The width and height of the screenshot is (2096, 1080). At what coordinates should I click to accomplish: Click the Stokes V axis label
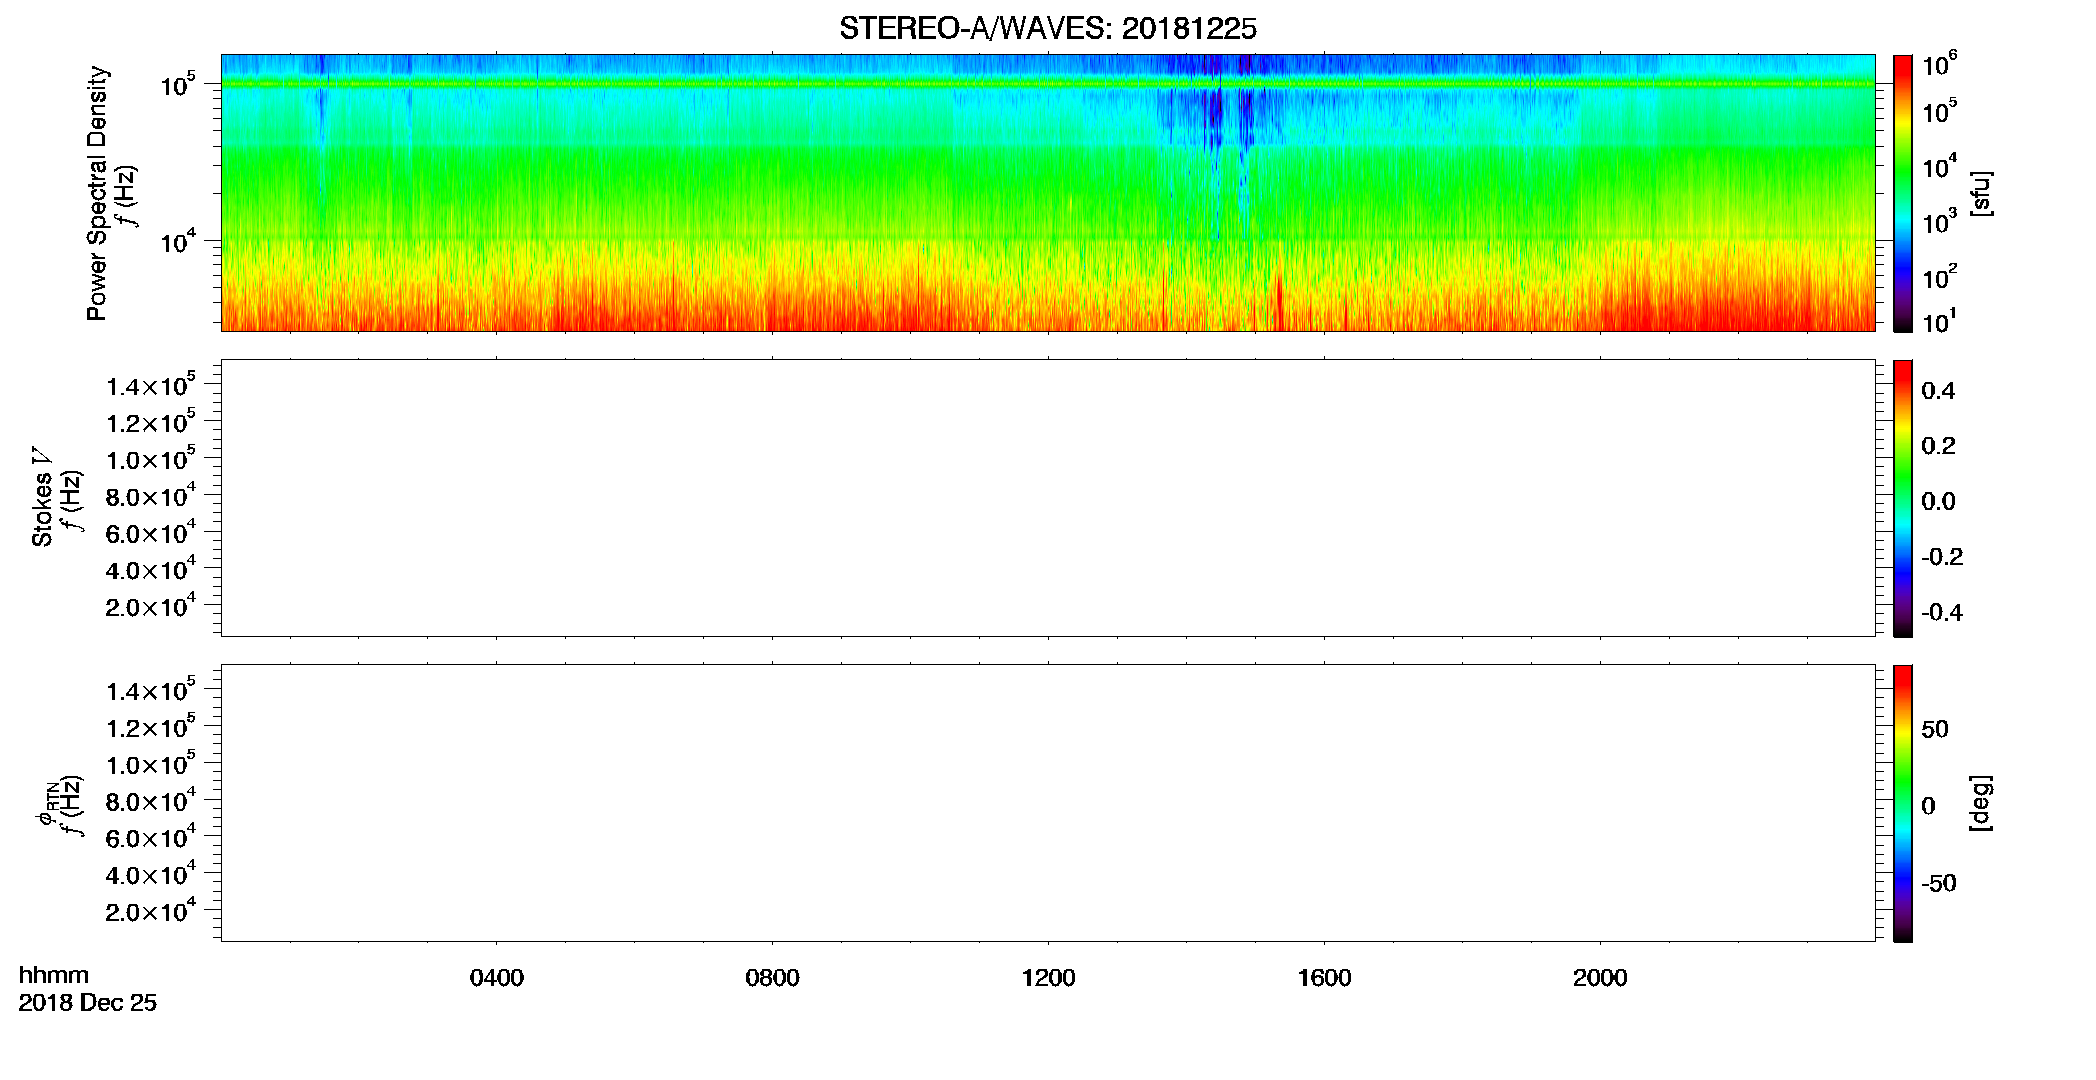(42, 497)
